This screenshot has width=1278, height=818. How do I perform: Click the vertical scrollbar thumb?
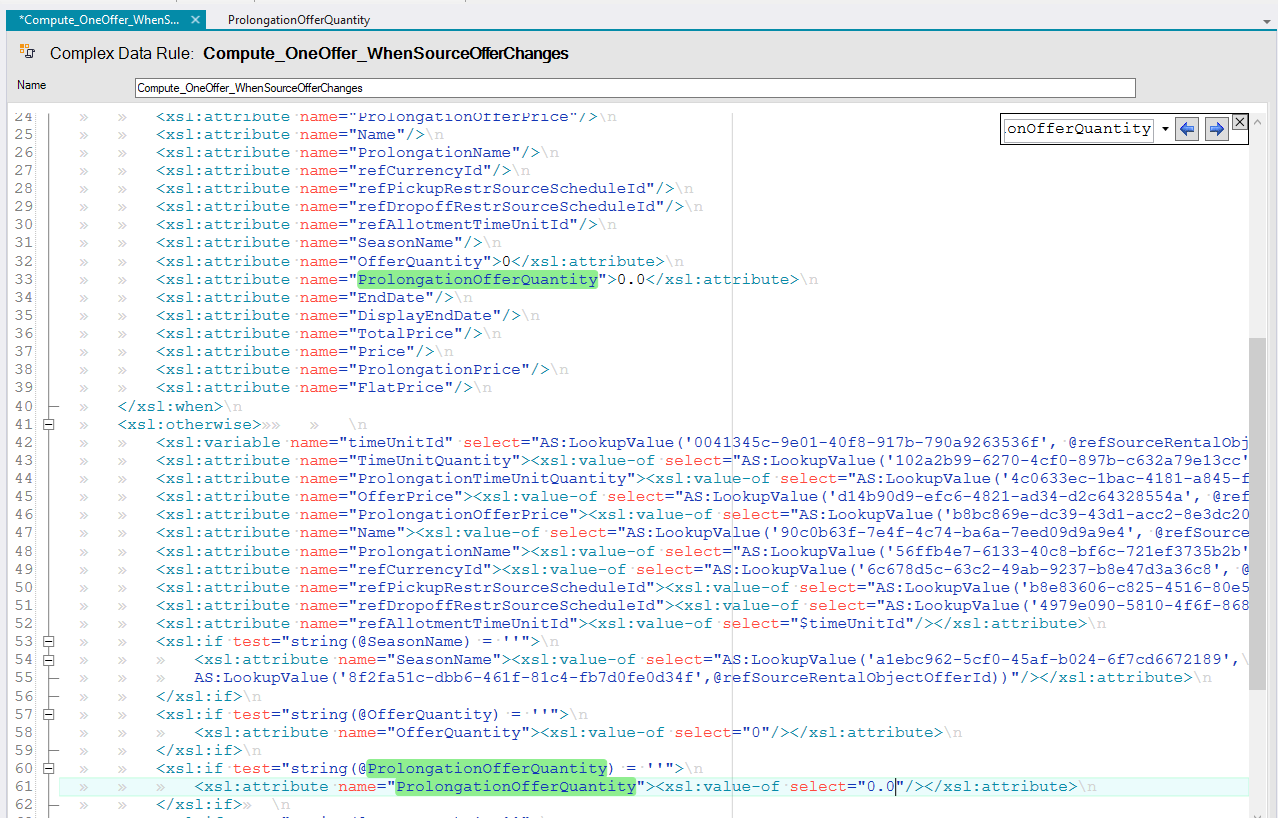pos(1257,512)
